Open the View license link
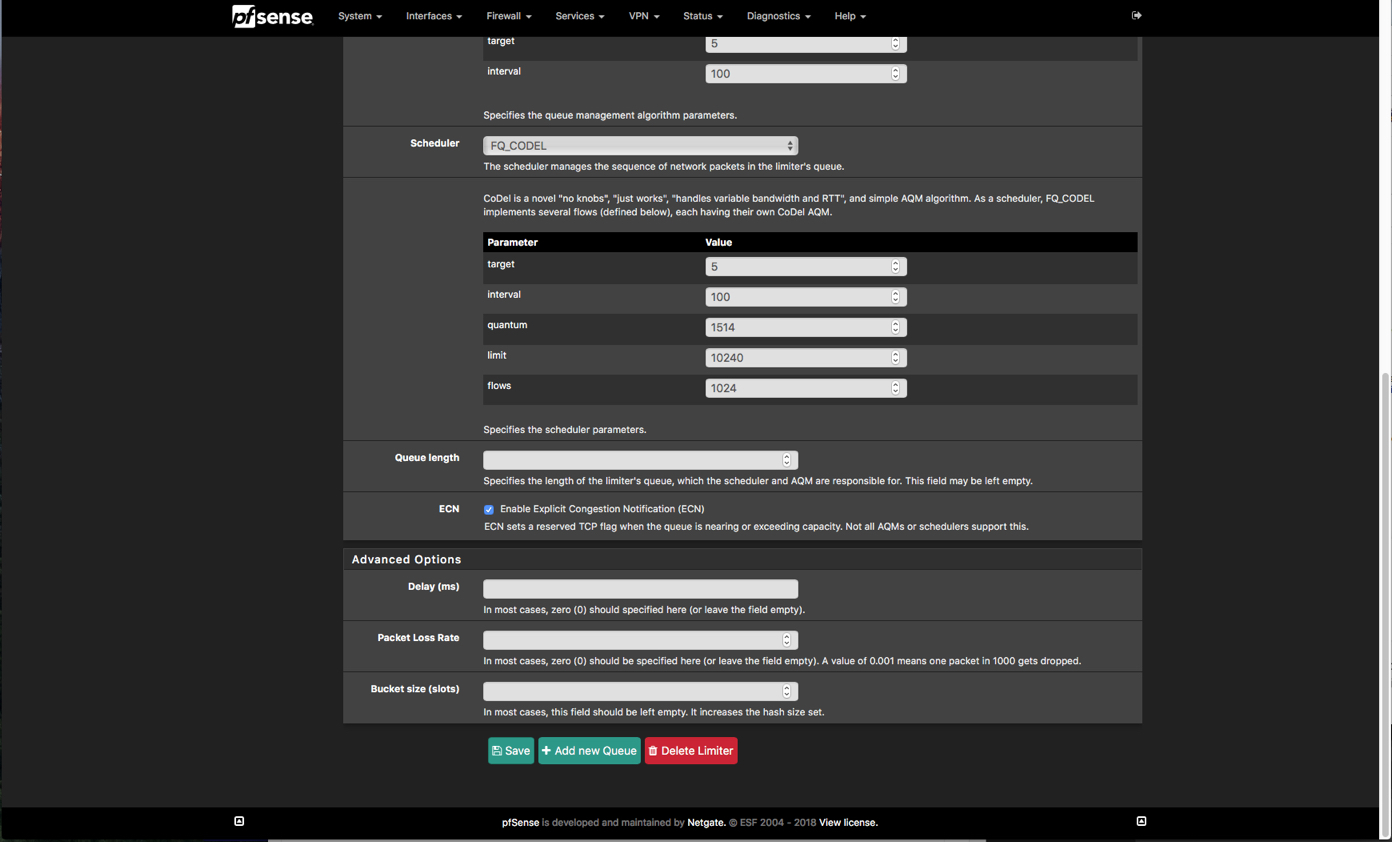This screenshot has width=1392, height=842. click(x=848, y=823)
